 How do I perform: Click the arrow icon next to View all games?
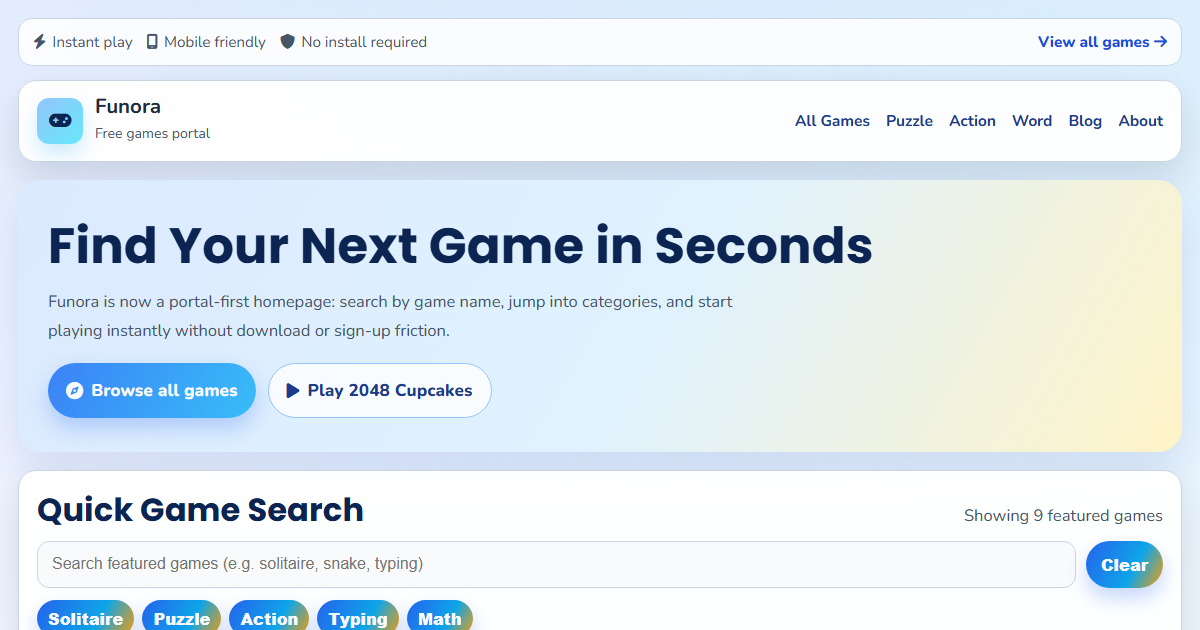click(1160, 42)
